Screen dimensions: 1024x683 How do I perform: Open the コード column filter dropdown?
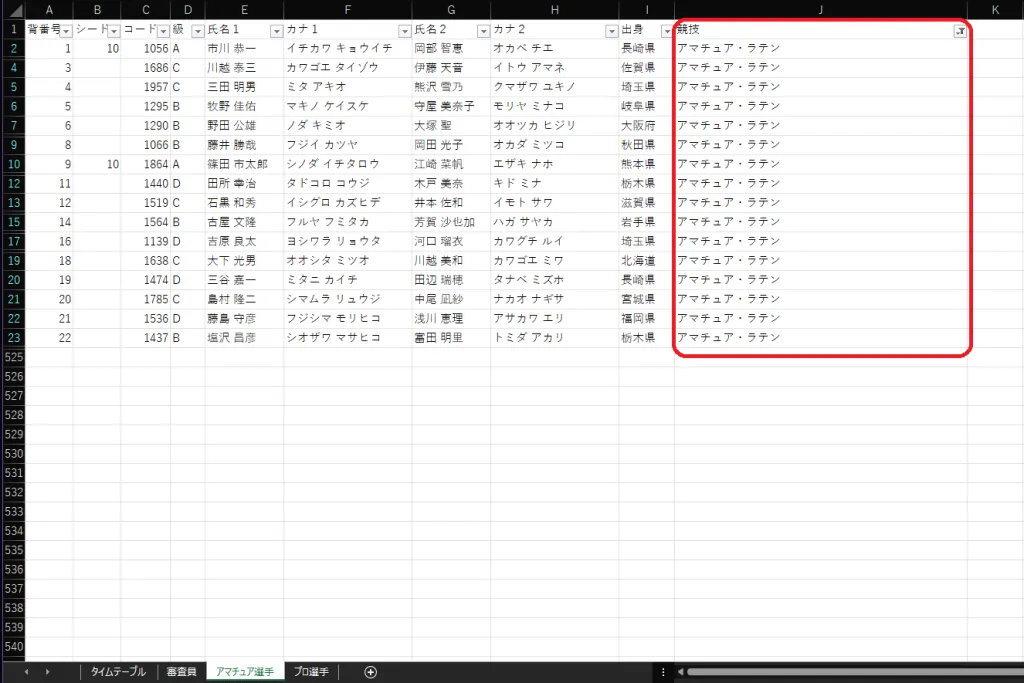(162, 32)
